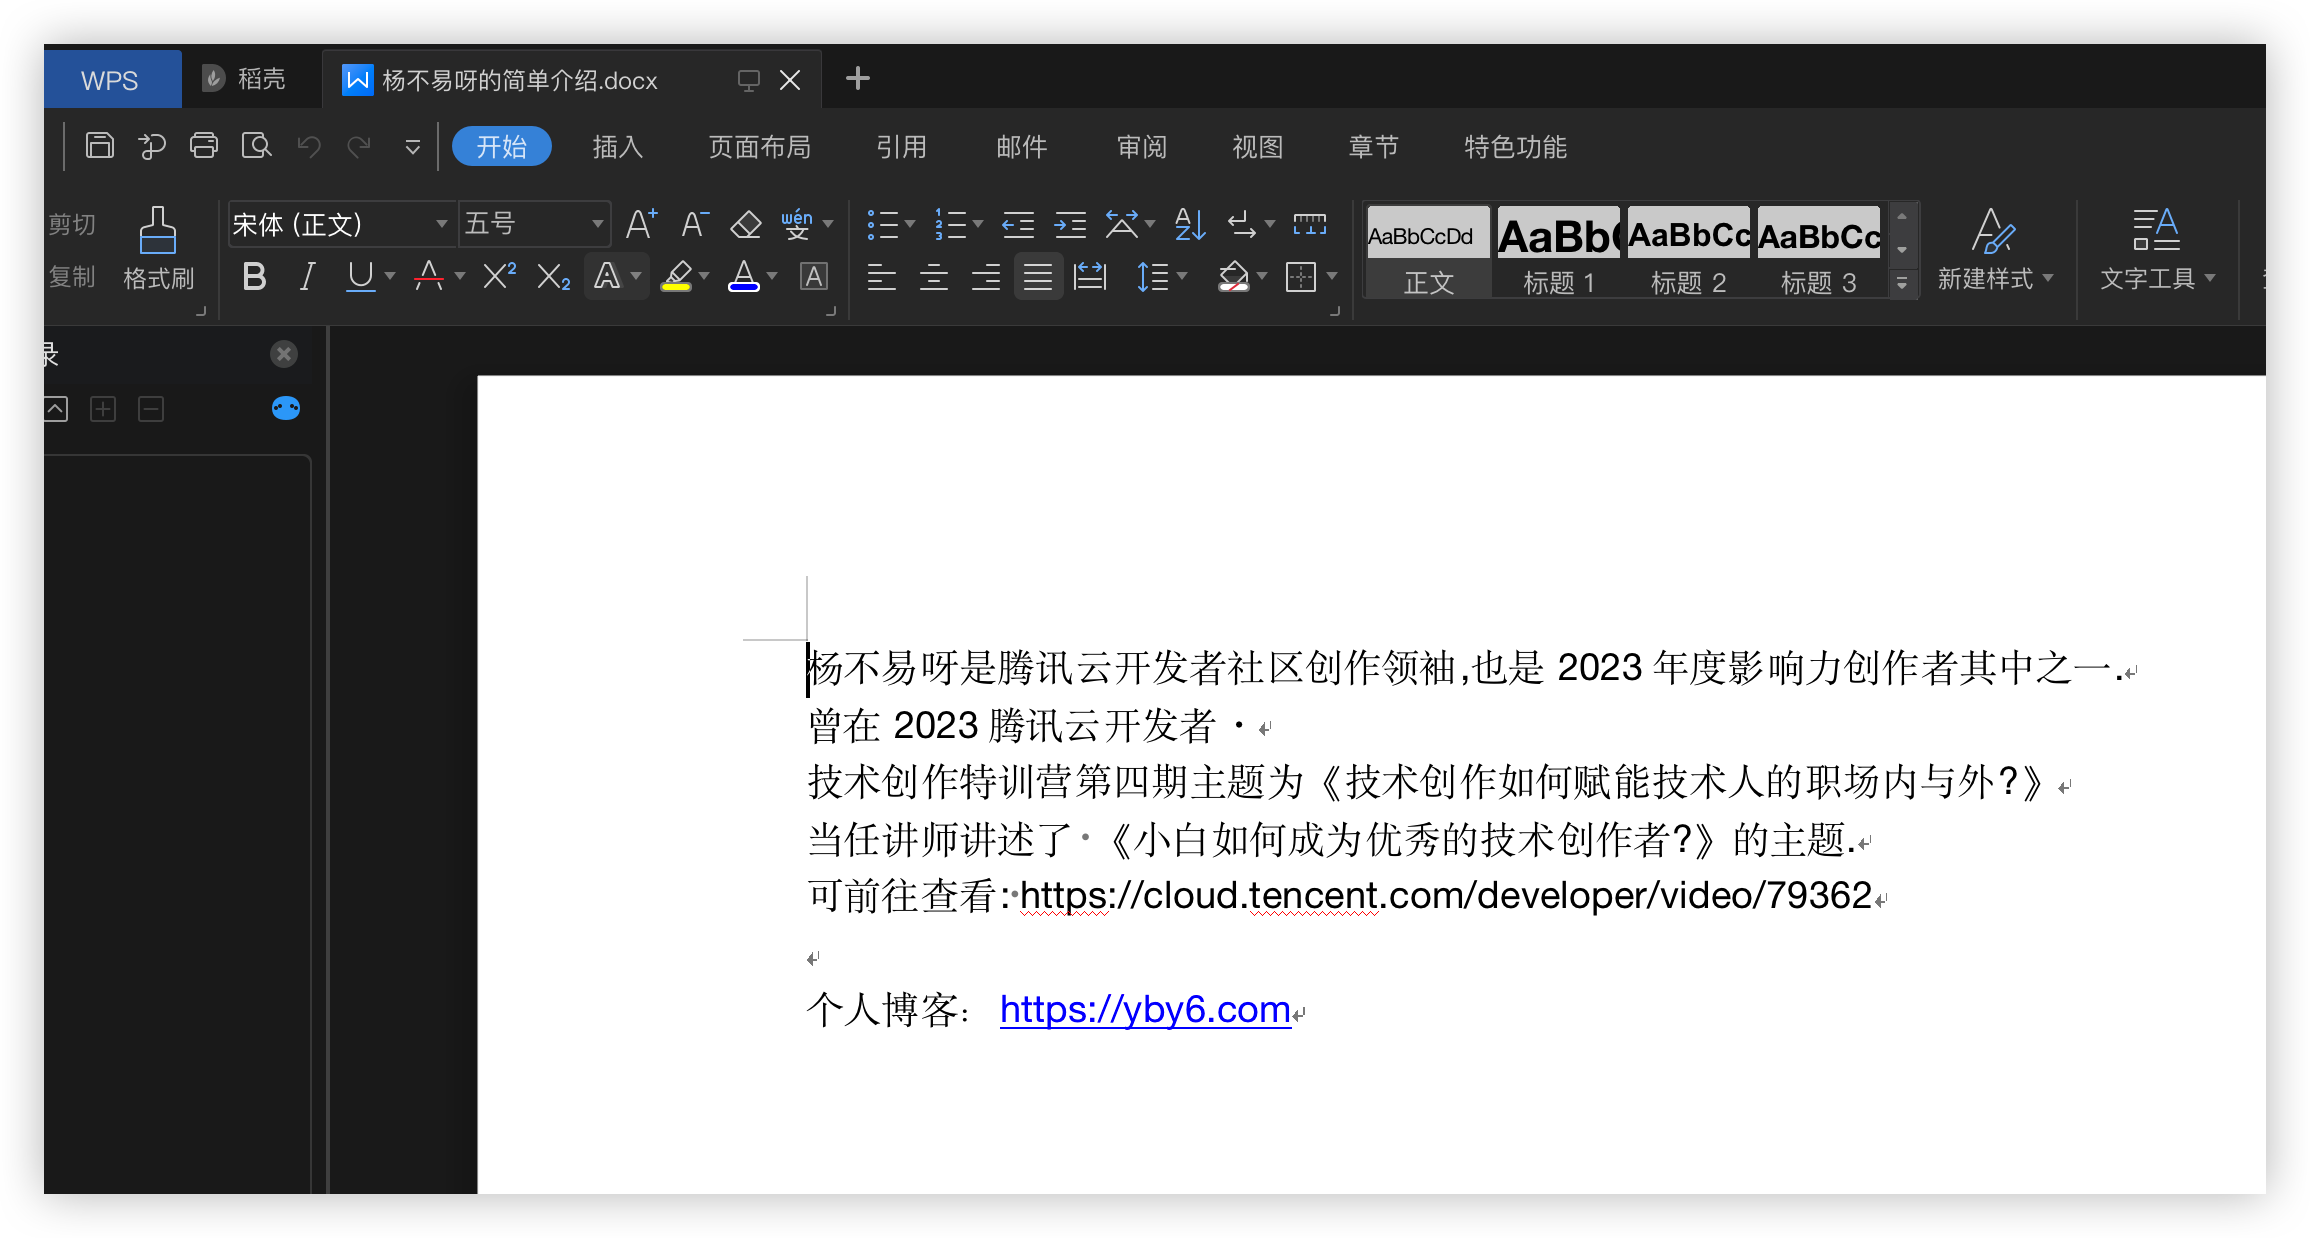2310x1238 pixels.
Task: Expand the styles gallery list
Action: tap(1902, 284)
